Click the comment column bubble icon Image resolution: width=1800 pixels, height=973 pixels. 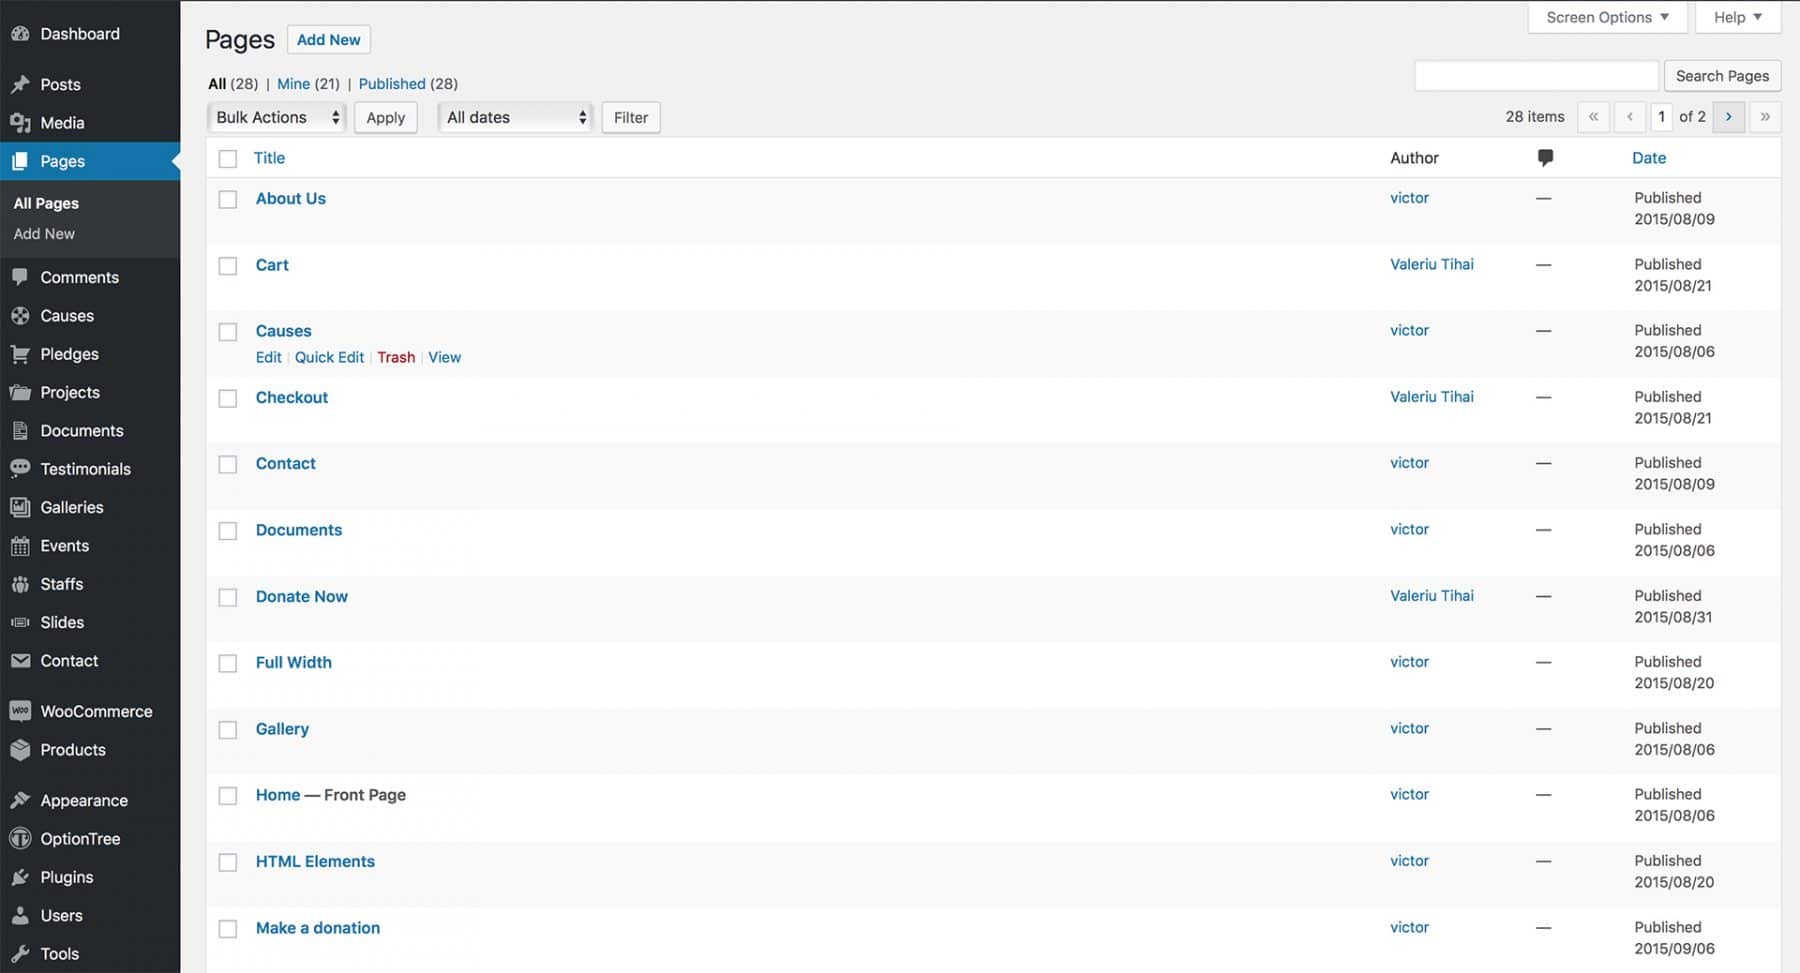click(x=1544, y=157)
